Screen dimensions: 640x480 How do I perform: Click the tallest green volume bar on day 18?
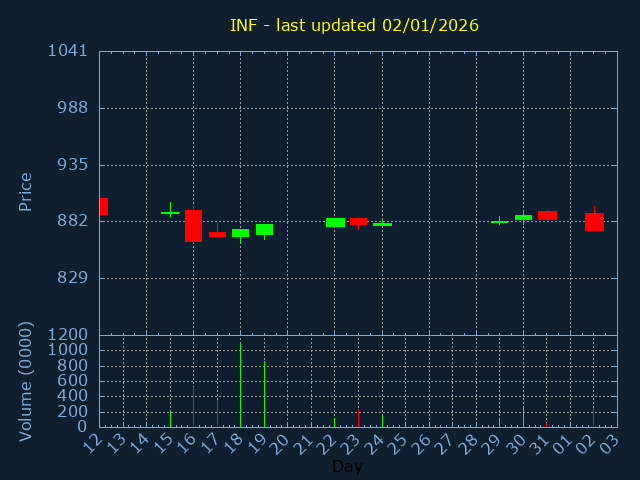point(240,385)
